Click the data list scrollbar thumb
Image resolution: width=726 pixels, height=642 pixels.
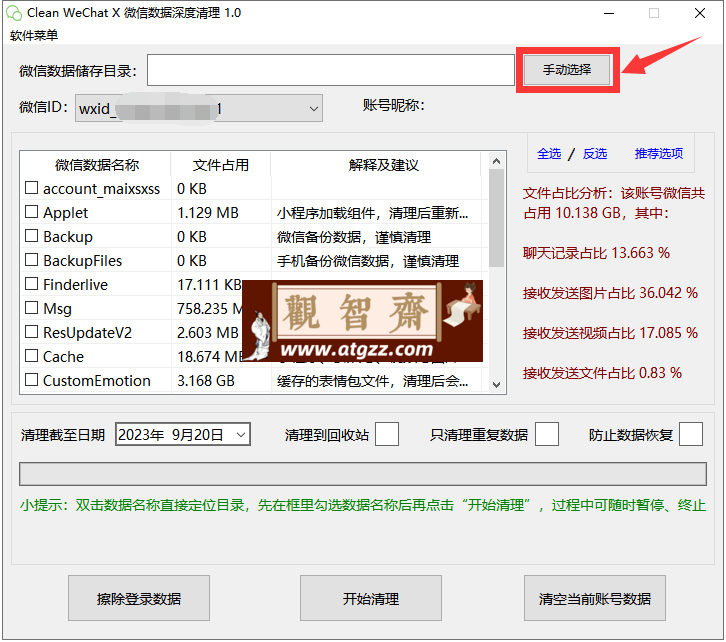(x=496, y=218)
